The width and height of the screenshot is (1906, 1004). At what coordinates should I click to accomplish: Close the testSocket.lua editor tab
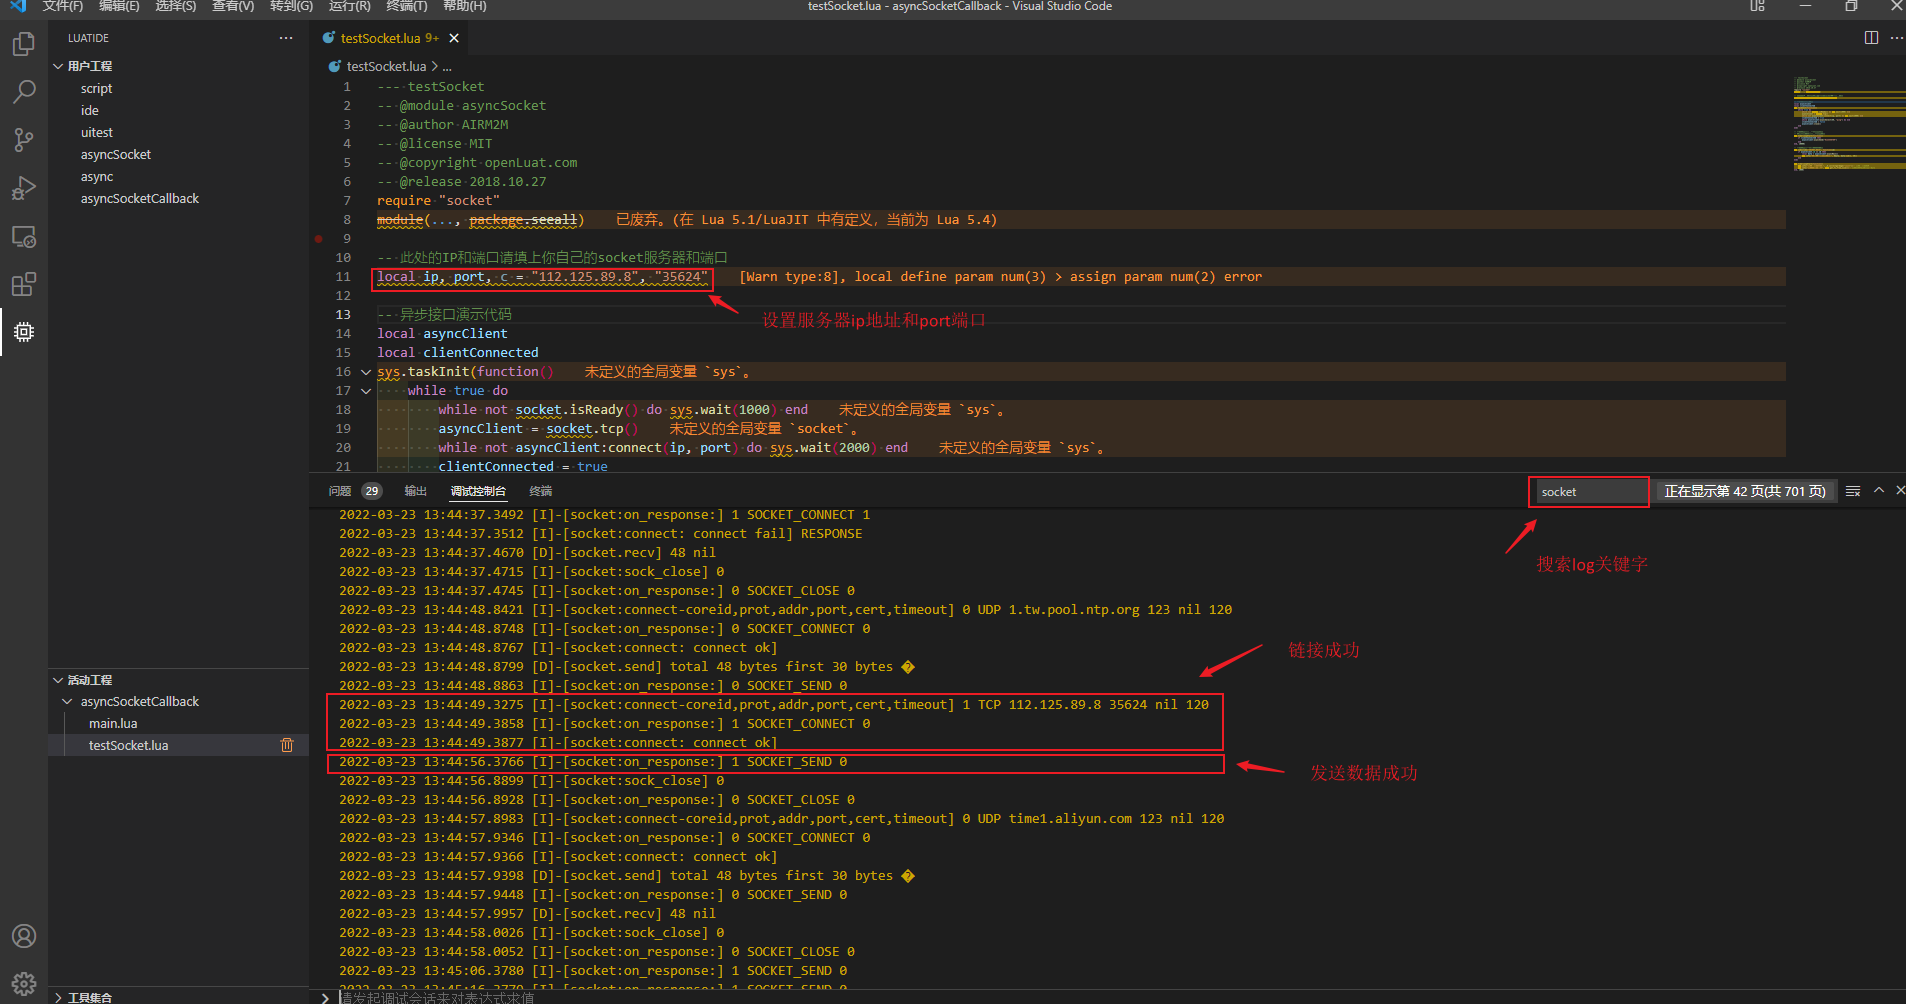pos(454,38)
